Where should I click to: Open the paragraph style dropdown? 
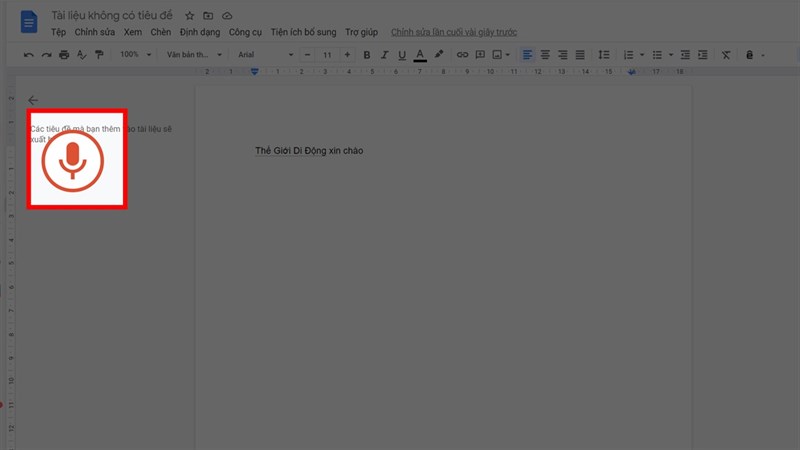coord(194,55)
